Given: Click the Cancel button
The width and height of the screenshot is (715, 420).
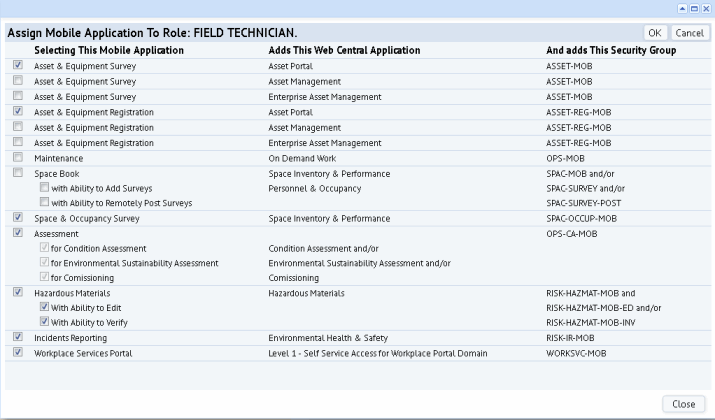Looking at the screenshot, I should [689, 33].
